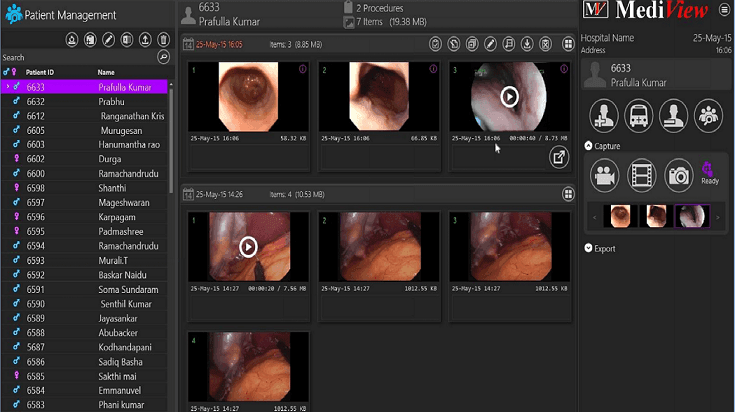
Task: Open image 4 thumbnail from 14:26 procedure
Action: [248, 367]
